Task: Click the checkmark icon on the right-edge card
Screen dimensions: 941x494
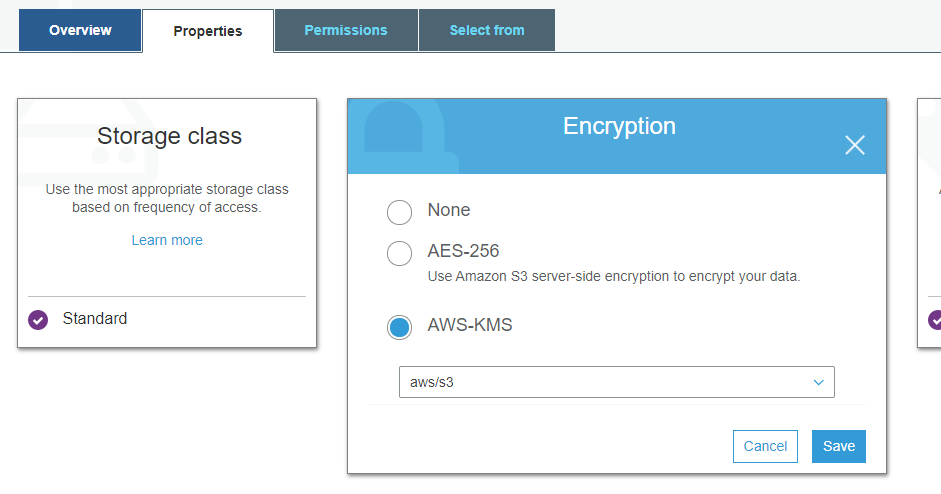Action: click(x=936, y=320)
